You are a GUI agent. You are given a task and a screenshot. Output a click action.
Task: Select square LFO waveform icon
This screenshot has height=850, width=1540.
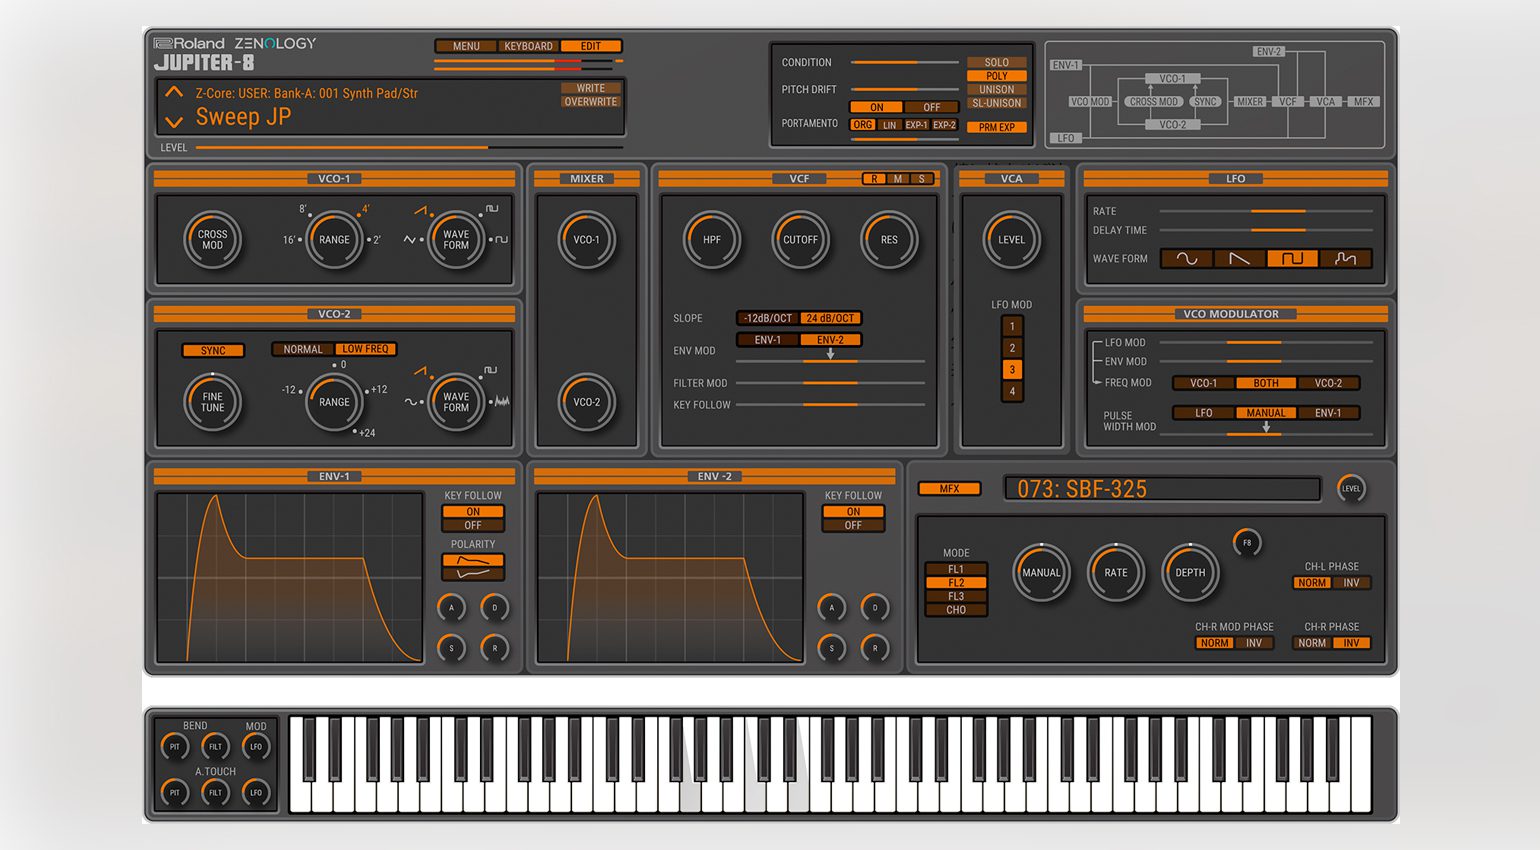[x=1292, y=258]
